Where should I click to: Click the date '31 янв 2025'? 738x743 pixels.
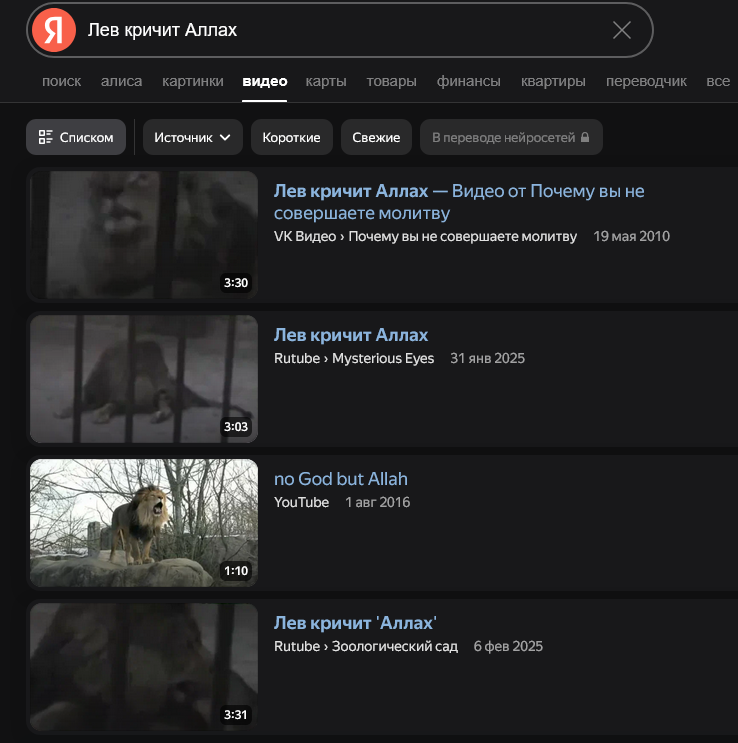coord(487,358)
